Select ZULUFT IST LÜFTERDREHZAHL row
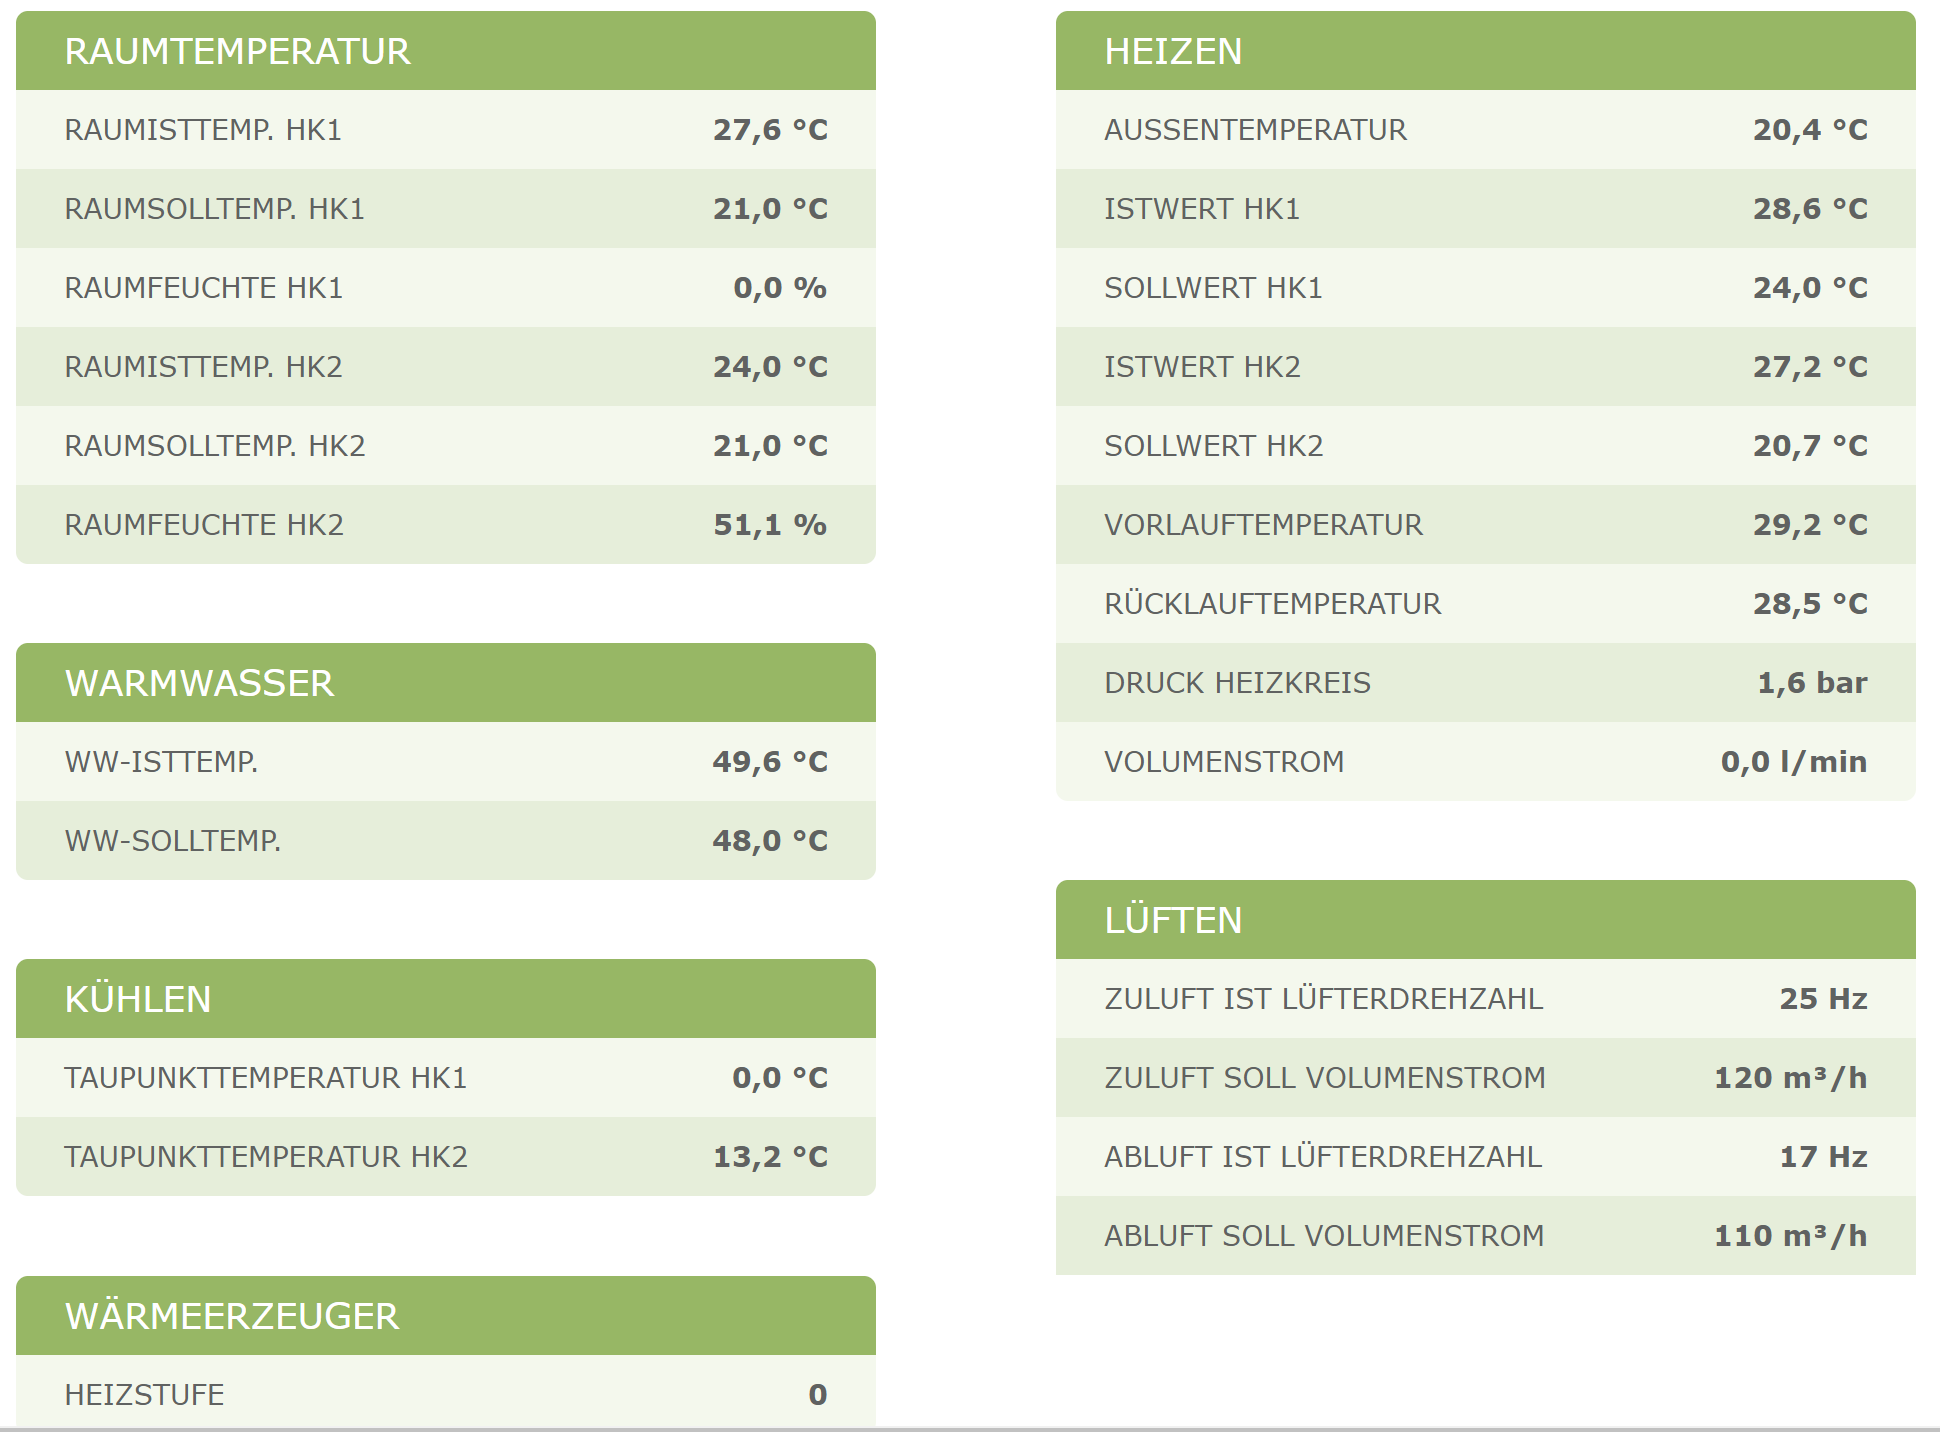The image size is (1940, 1432). (x=1486, y=999)
